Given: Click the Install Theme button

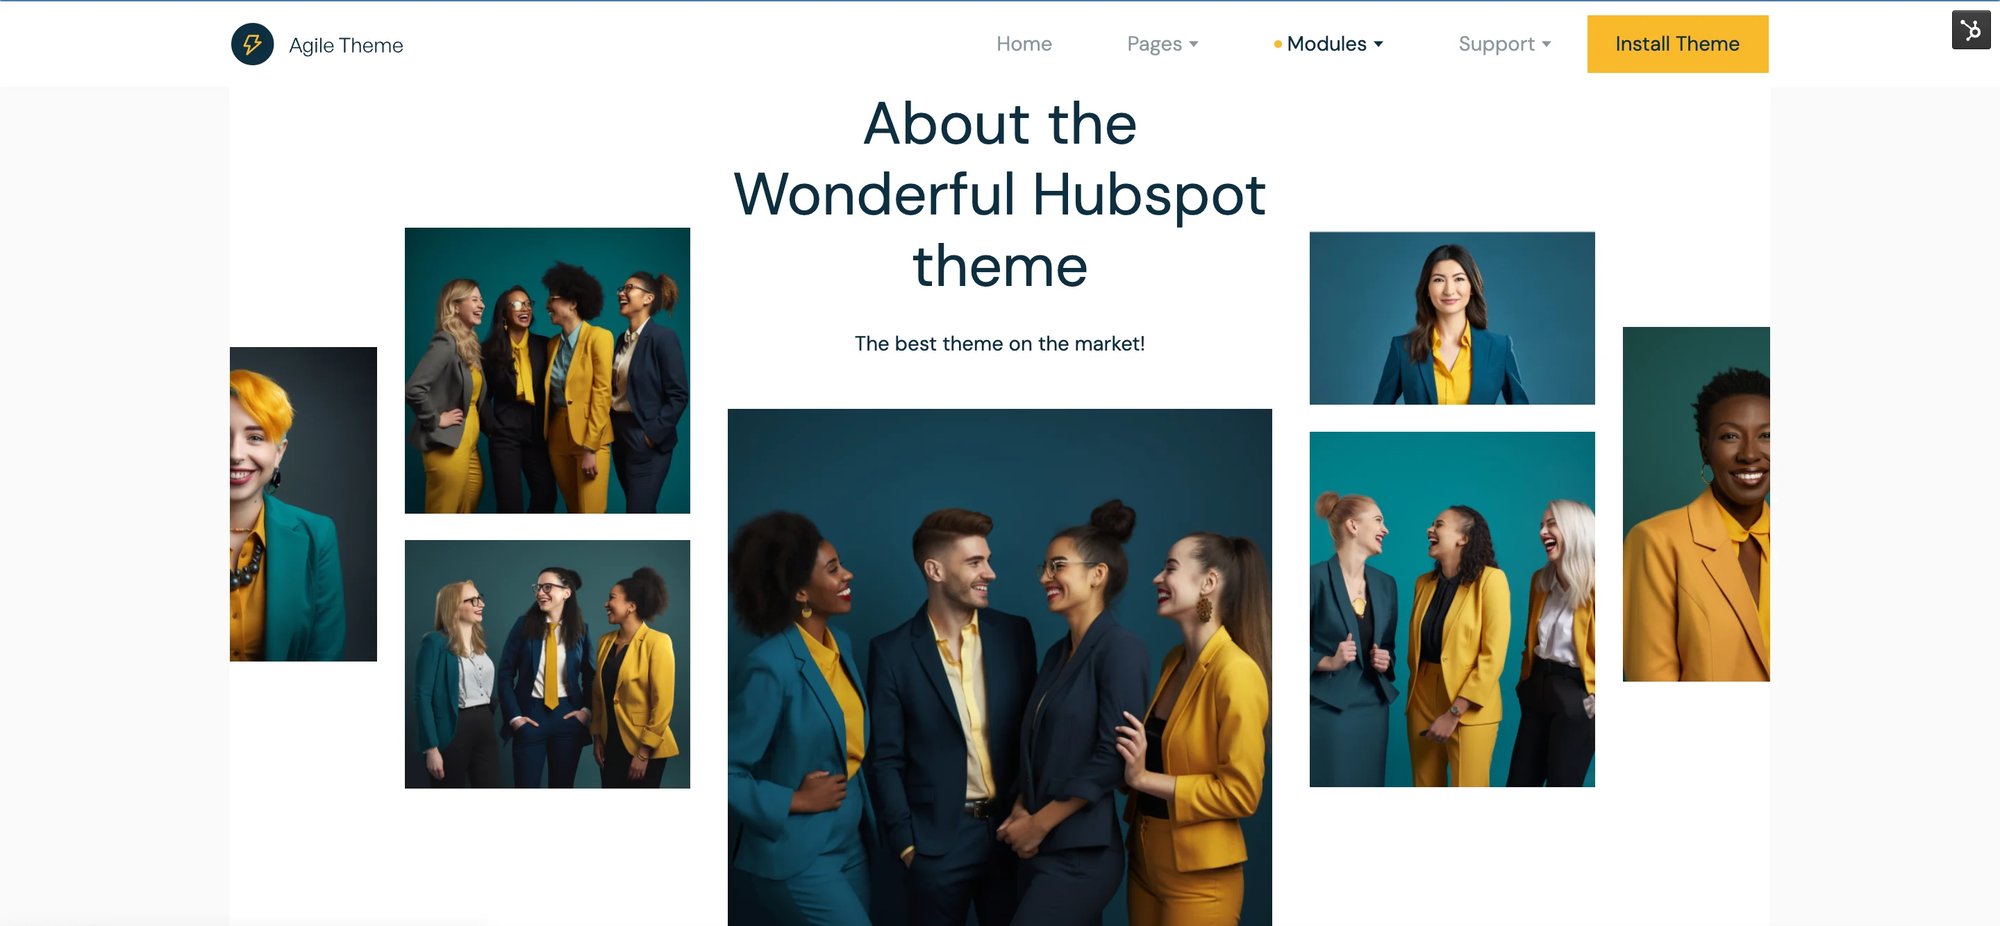Looking at the screenshot, I should (x=1677, y=44).
